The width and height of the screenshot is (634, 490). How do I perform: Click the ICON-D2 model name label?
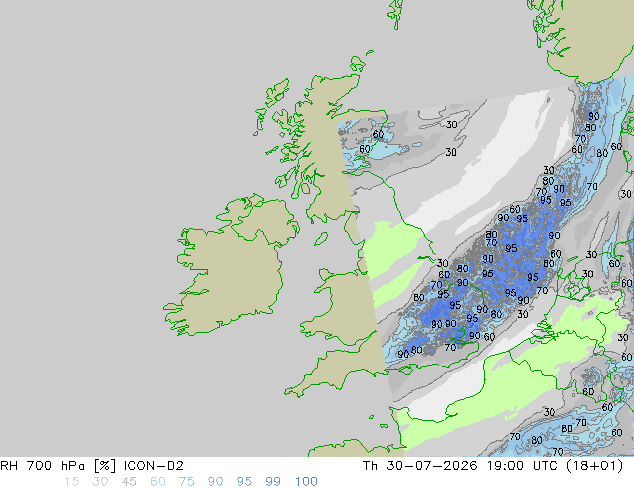[x=154, y=466]
